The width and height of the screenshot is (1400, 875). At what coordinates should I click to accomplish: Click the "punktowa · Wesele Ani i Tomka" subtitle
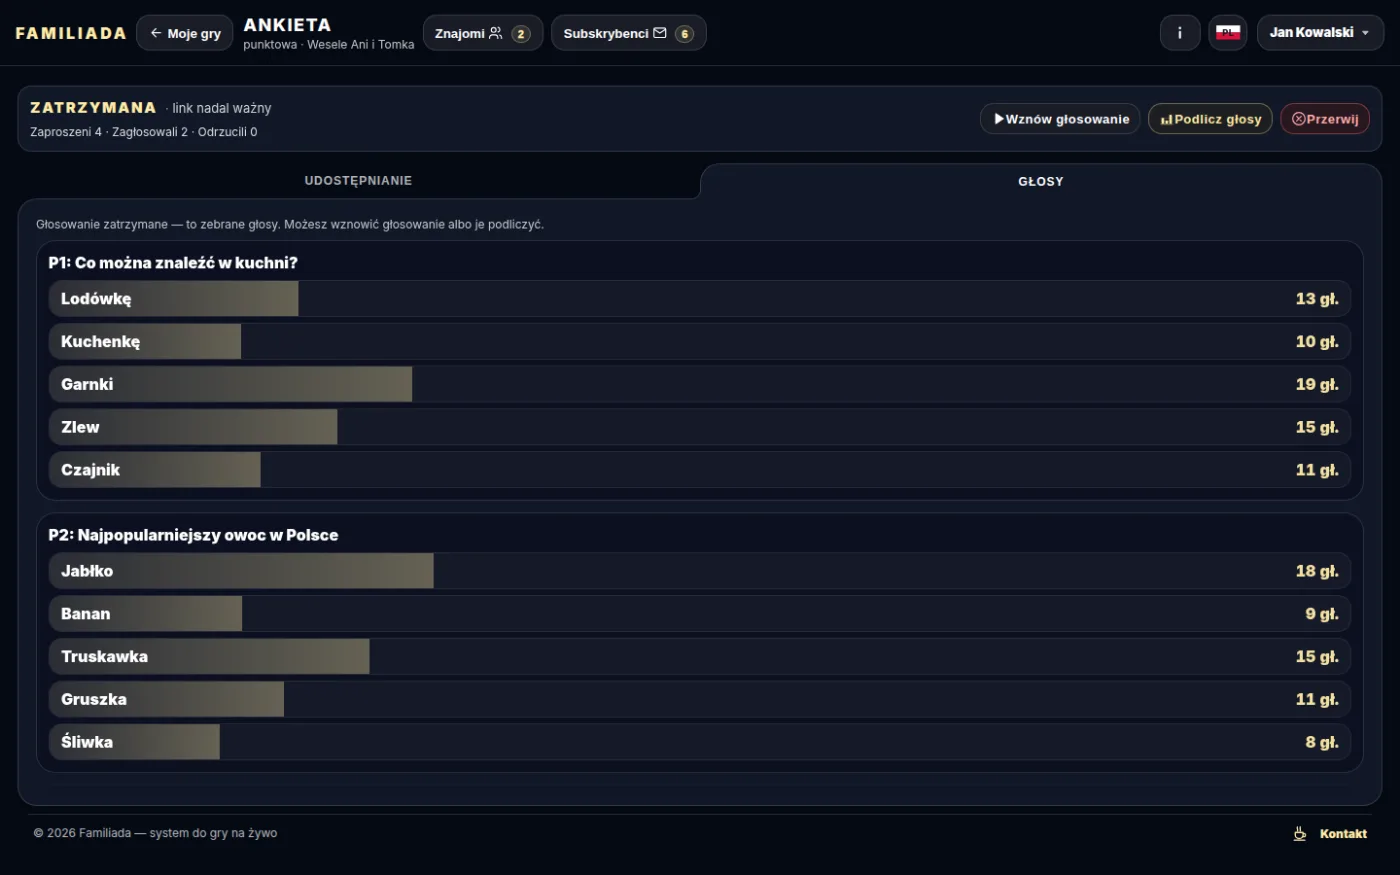[x=329, y=45]
